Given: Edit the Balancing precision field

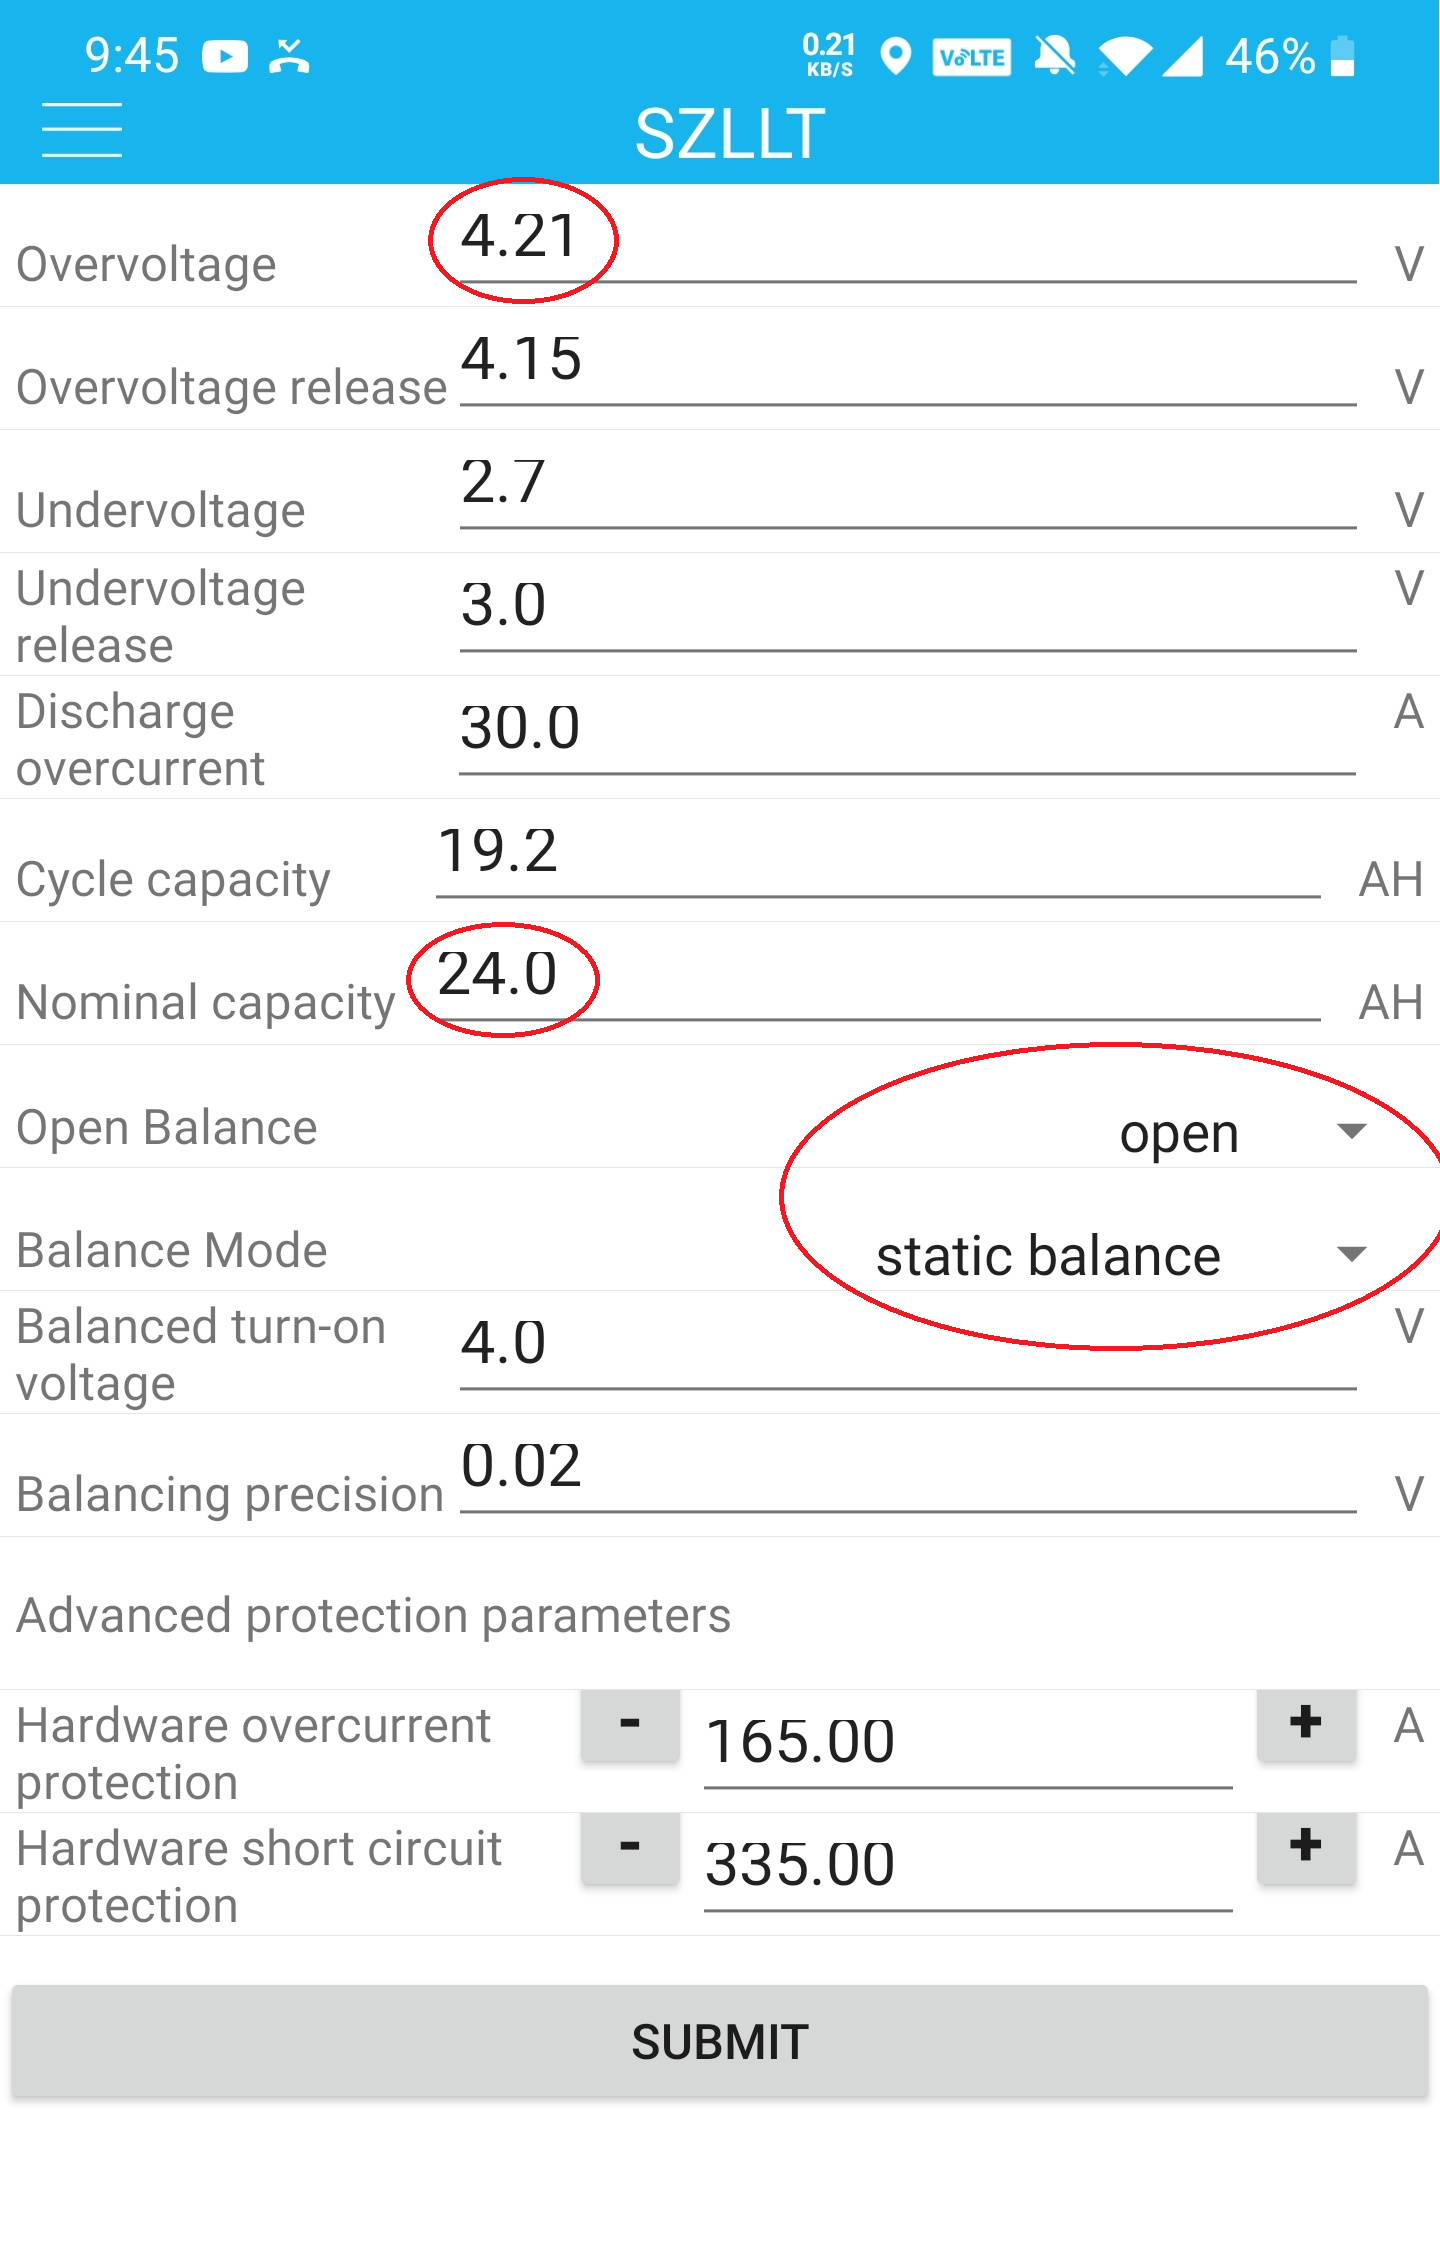Looking at the screenshot, I should coord(908,1472).
